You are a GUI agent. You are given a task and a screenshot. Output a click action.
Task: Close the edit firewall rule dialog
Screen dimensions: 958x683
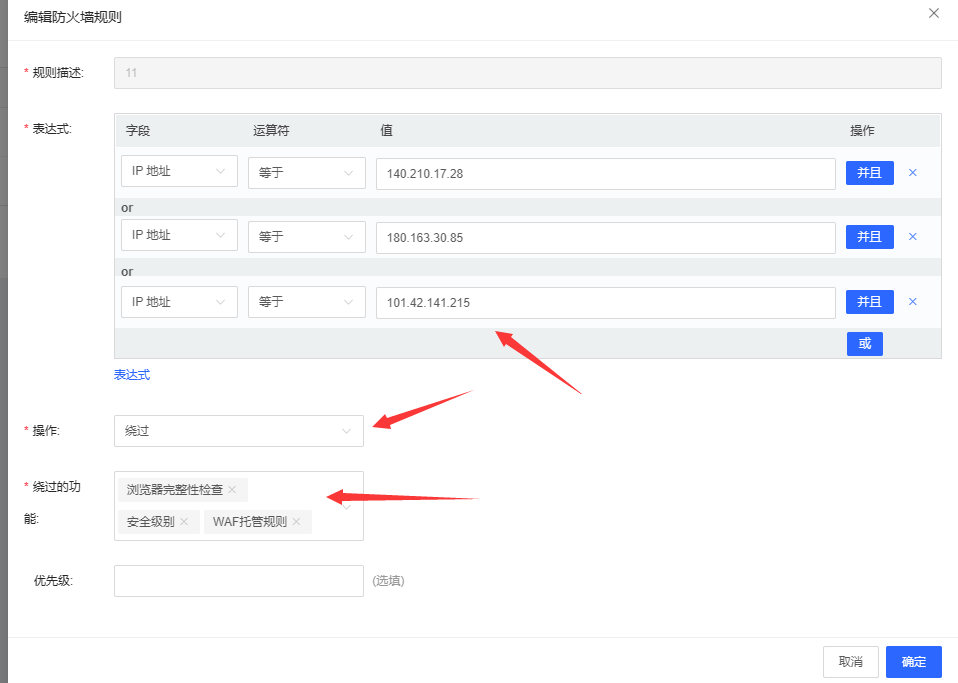[934, 13]
